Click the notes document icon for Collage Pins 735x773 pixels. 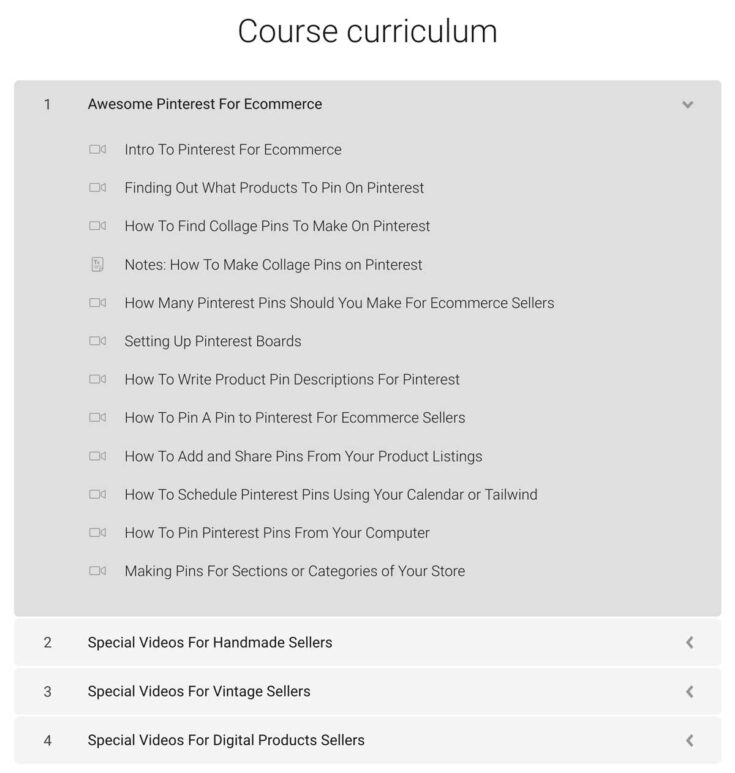pyautogui.click(x=97, y=265)
